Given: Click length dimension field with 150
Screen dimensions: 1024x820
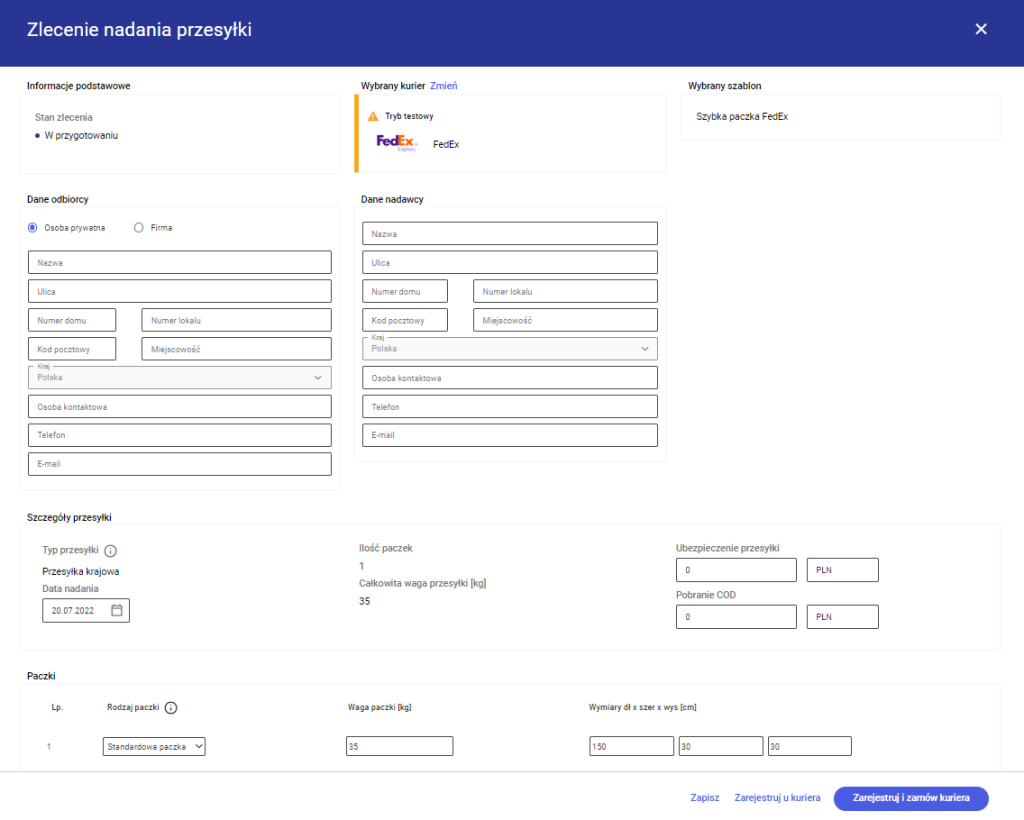Looking at the screenshot, I should tap(631, 746).
